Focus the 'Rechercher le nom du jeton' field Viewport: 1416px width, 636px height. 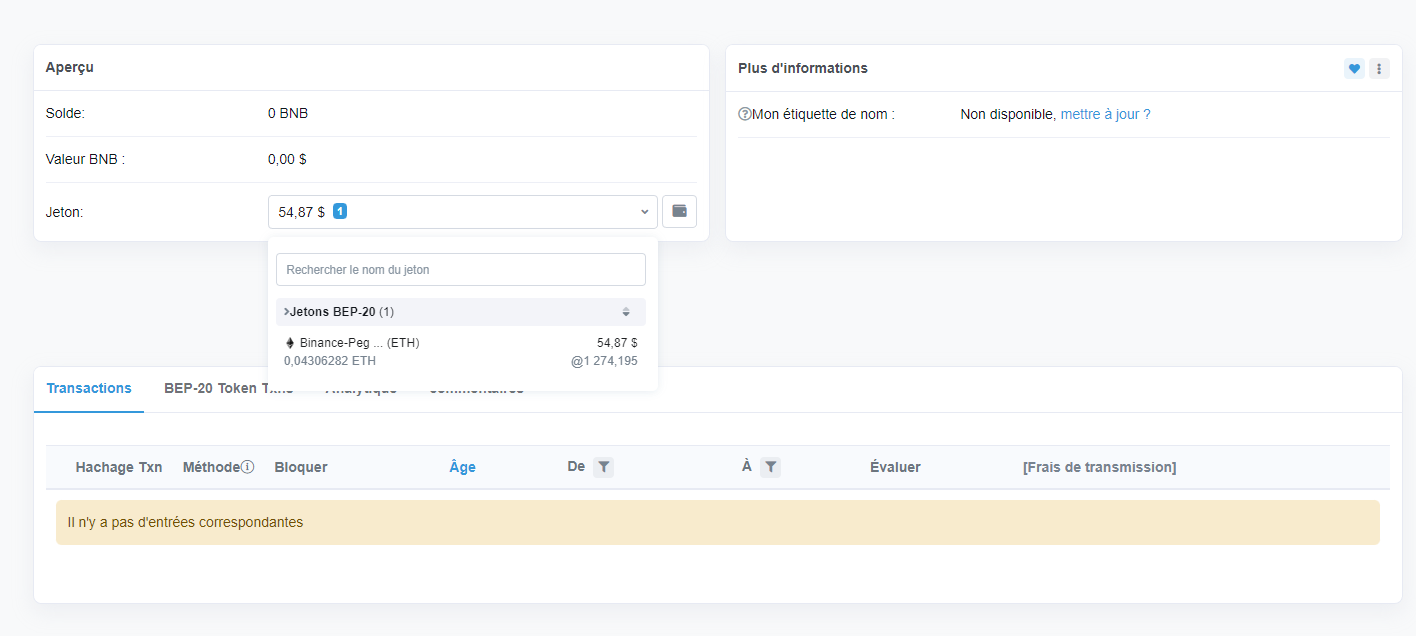[460, 270]
